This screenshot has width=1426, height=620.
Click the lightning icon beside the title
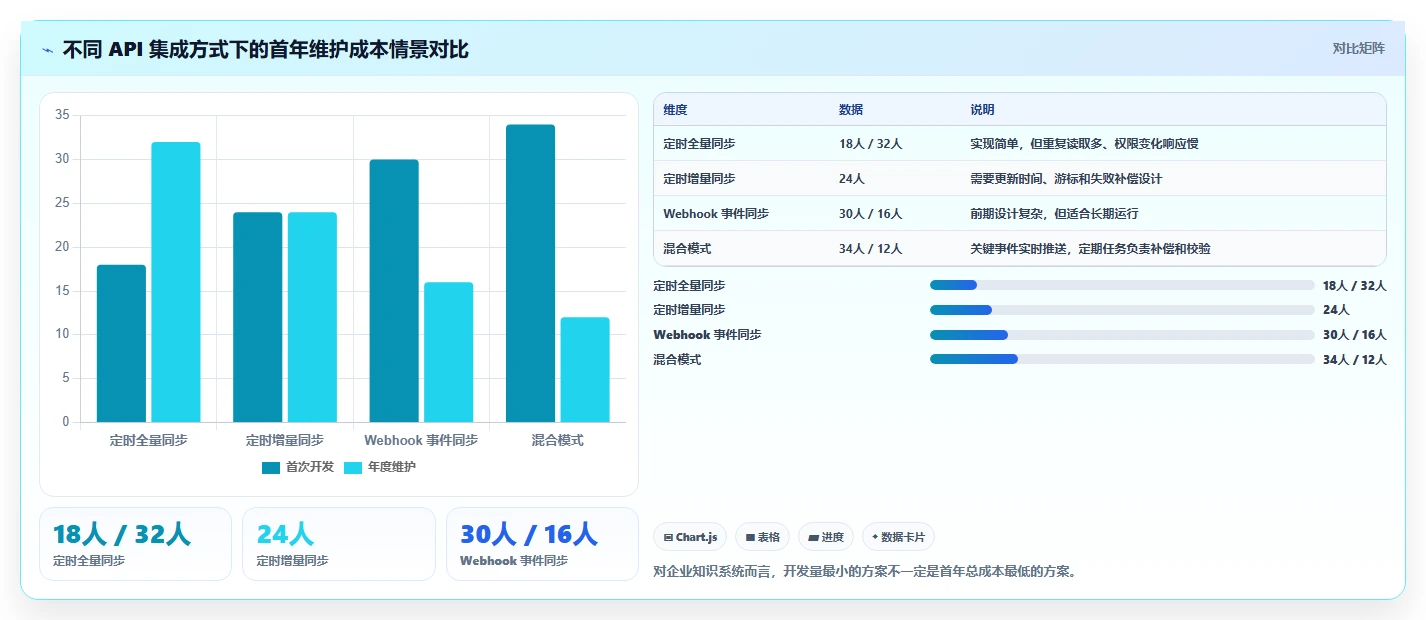pos(48,50)
